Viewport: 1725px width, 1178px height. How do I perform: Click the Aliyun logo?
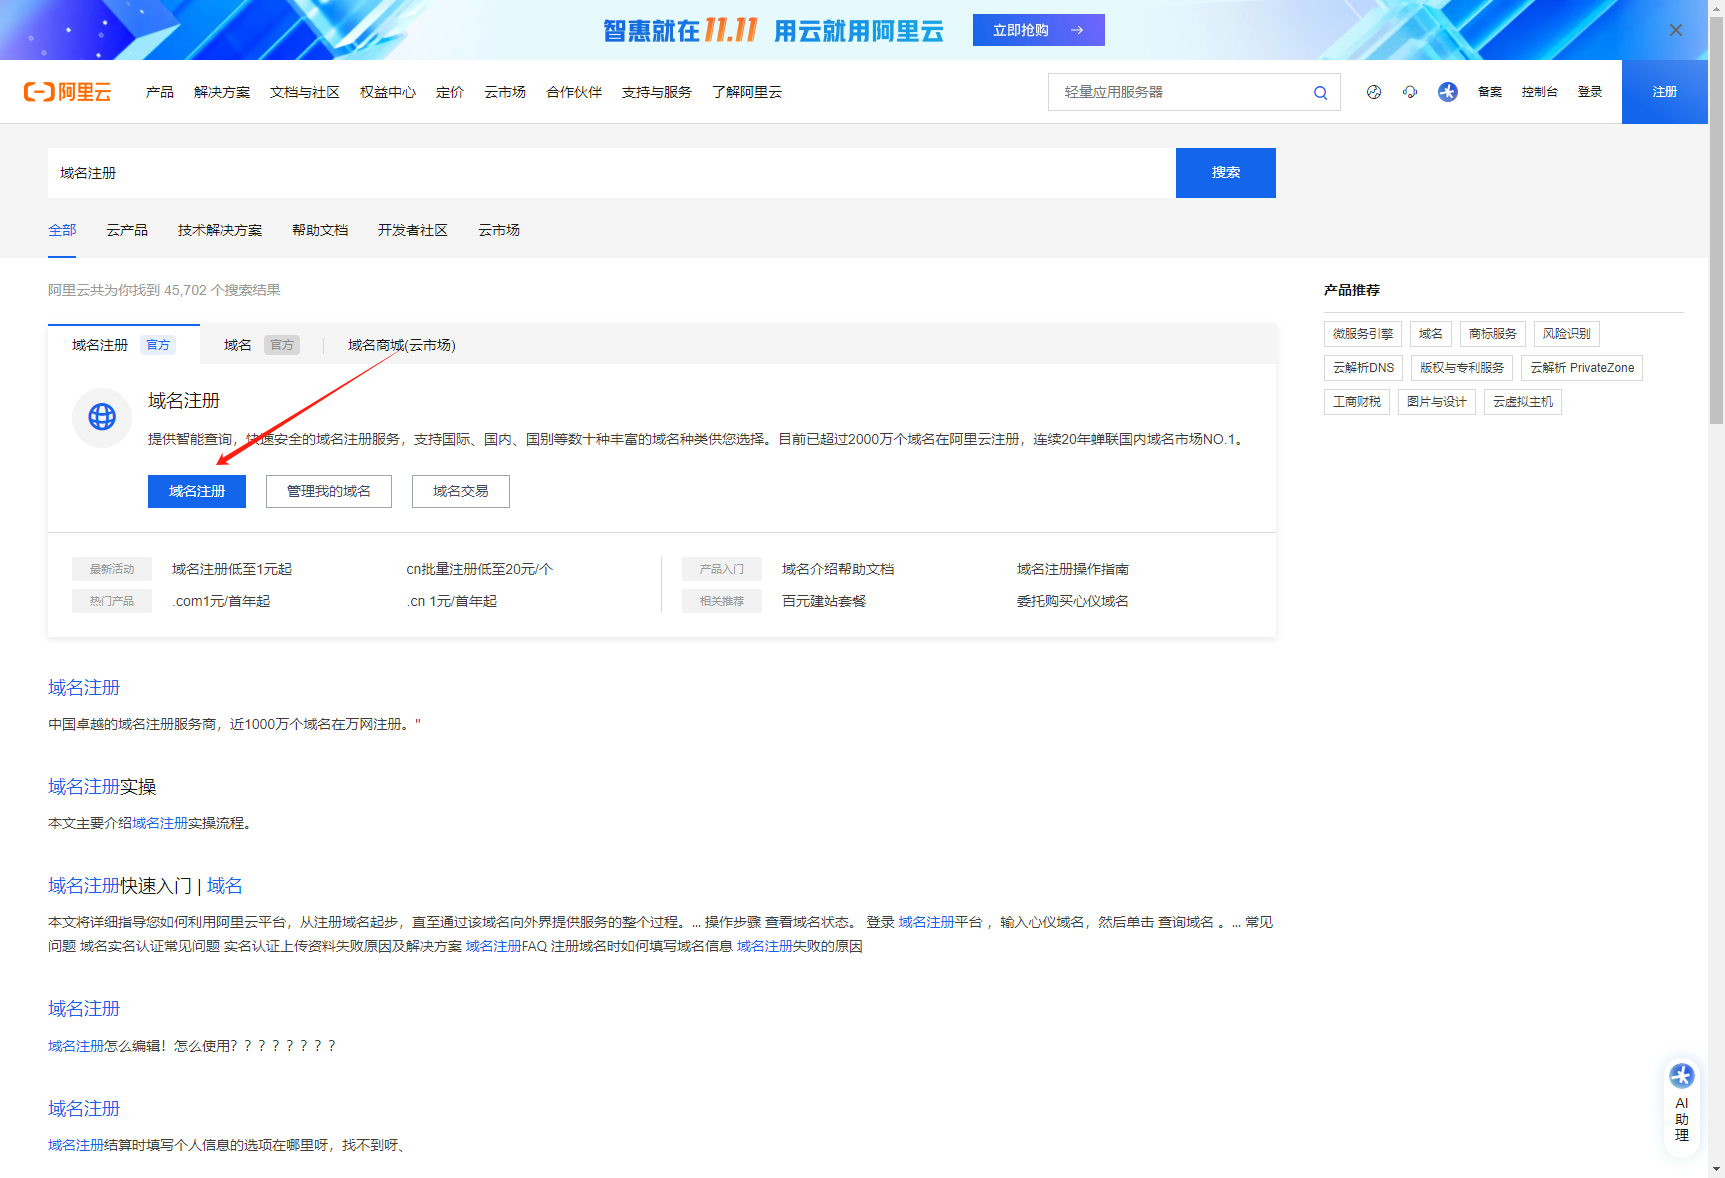click(x=67, y=92)
